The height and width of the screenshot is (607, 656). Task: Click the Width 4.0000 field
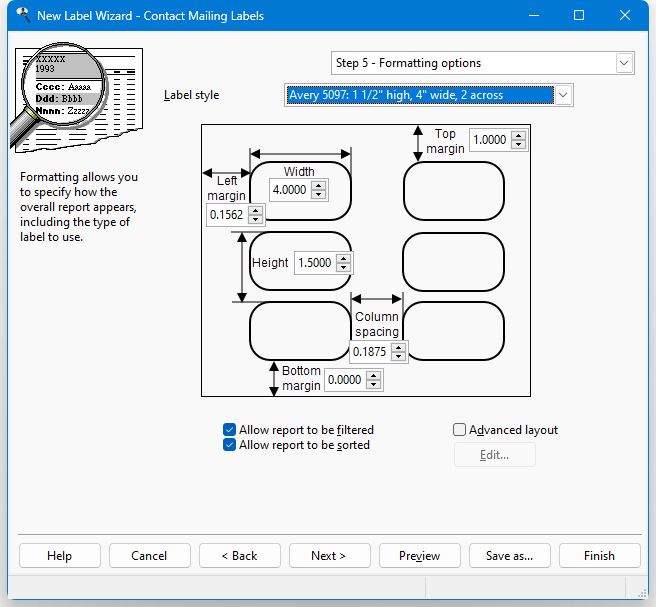point(291,190)
